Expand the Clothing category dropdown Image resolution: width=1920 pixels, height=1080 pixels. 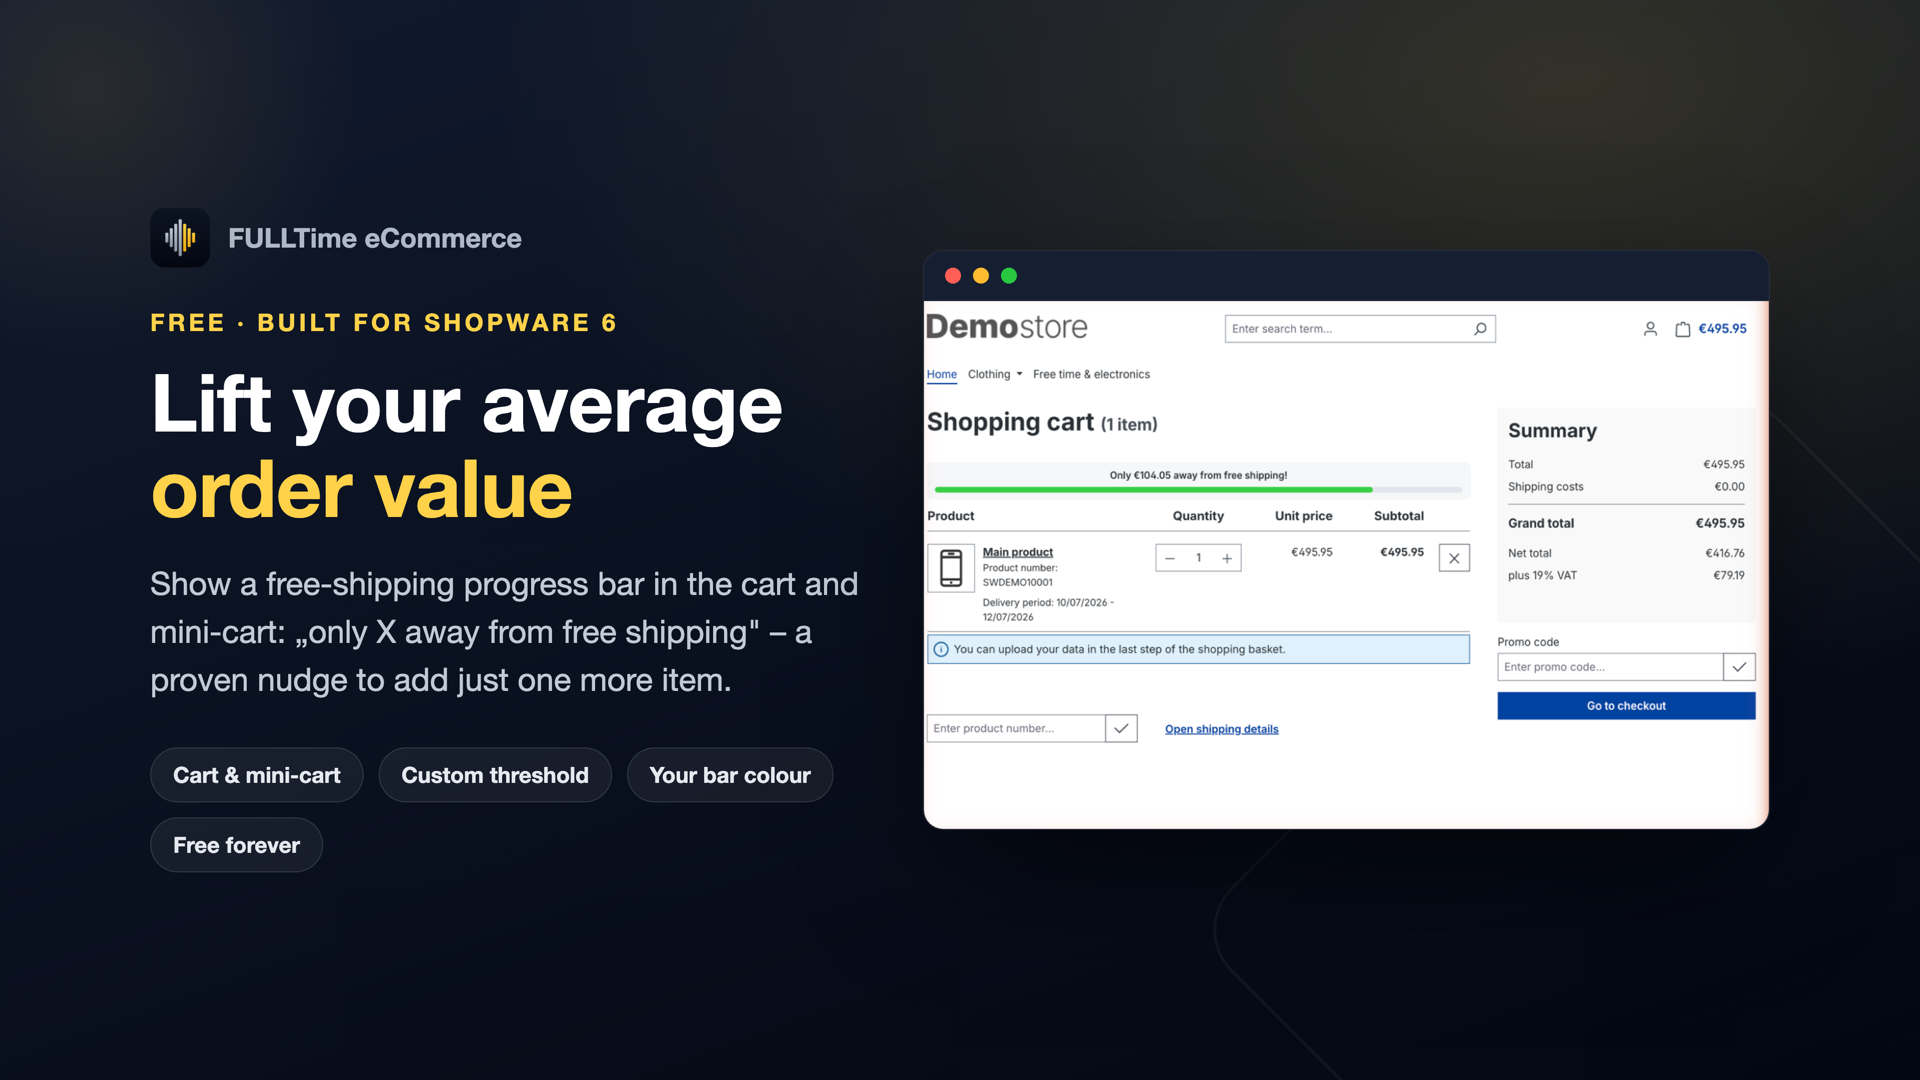point(995,374)
